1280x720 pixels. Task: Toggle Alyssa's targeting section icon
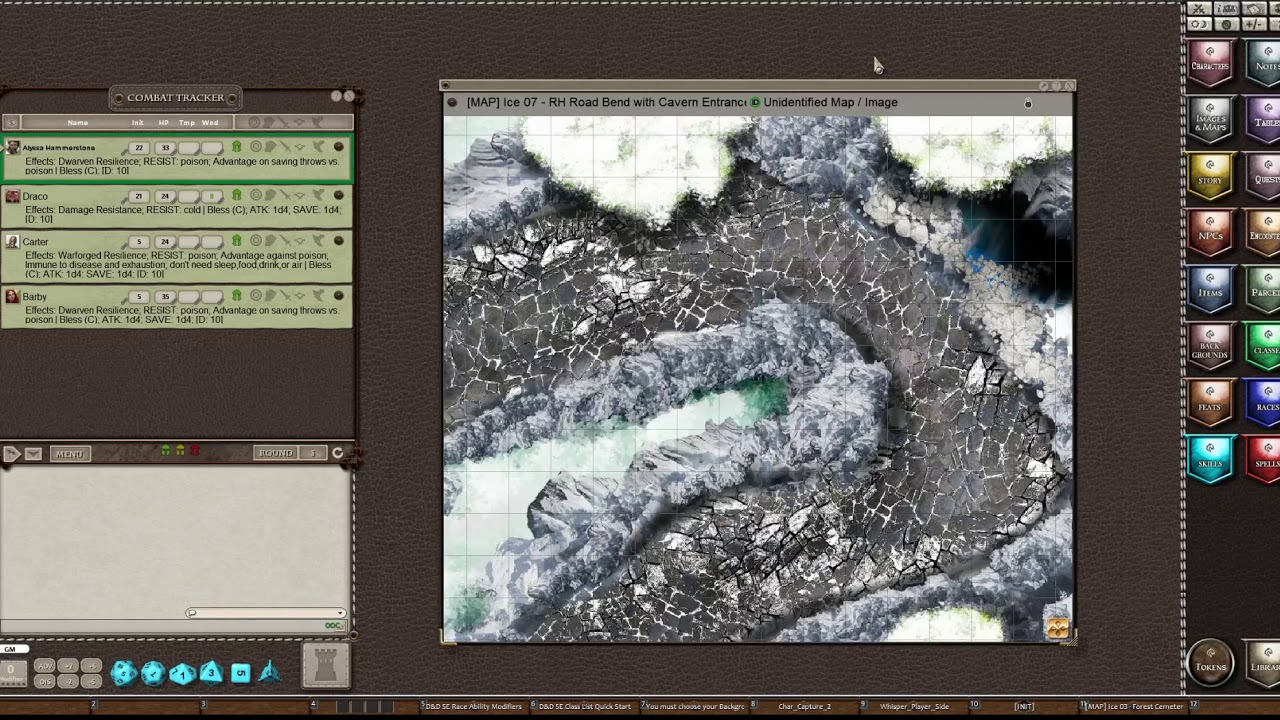(255, 146)
